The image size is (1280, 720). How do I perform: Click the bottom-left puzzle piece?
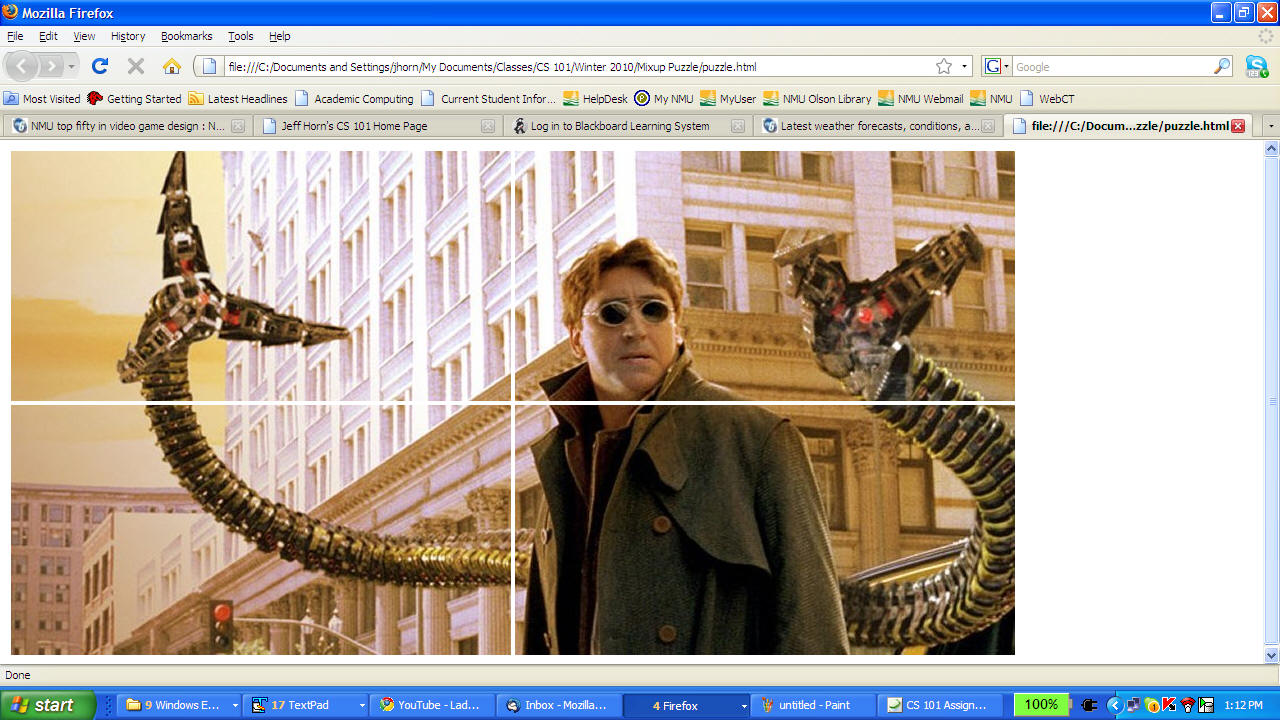click(261, 530)
